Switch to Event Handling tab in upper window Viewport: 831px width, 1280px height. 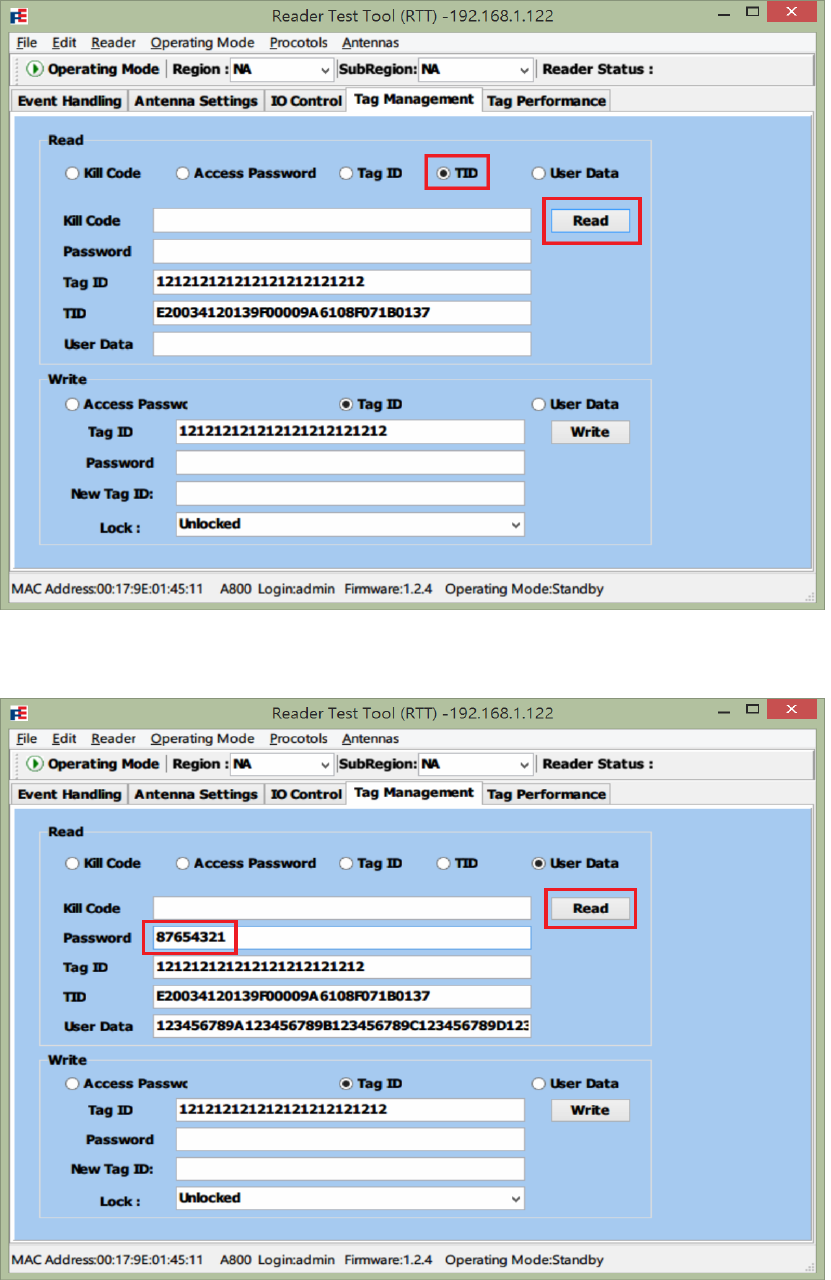[x=69, y=101]
